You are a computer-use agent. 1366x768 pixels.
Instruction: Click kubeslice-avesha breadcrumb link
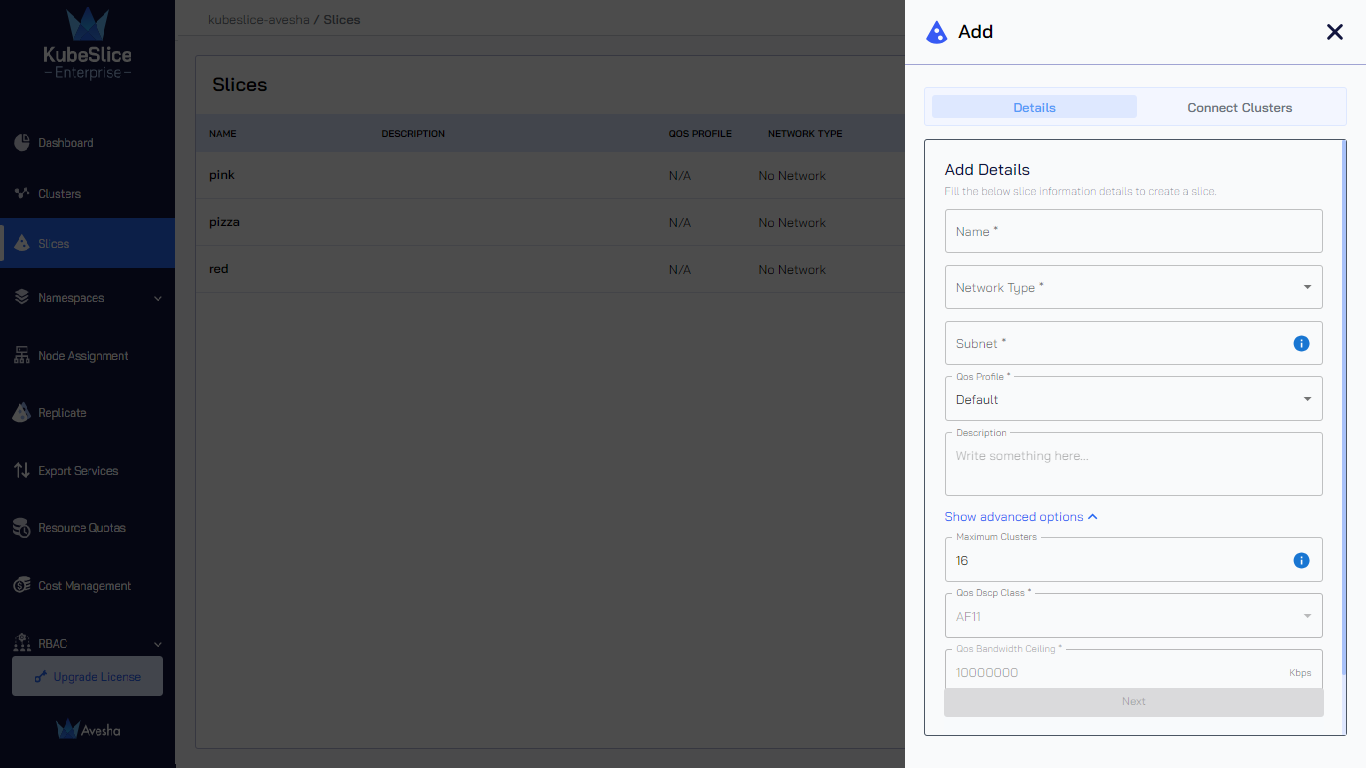[x=259, y=20]
